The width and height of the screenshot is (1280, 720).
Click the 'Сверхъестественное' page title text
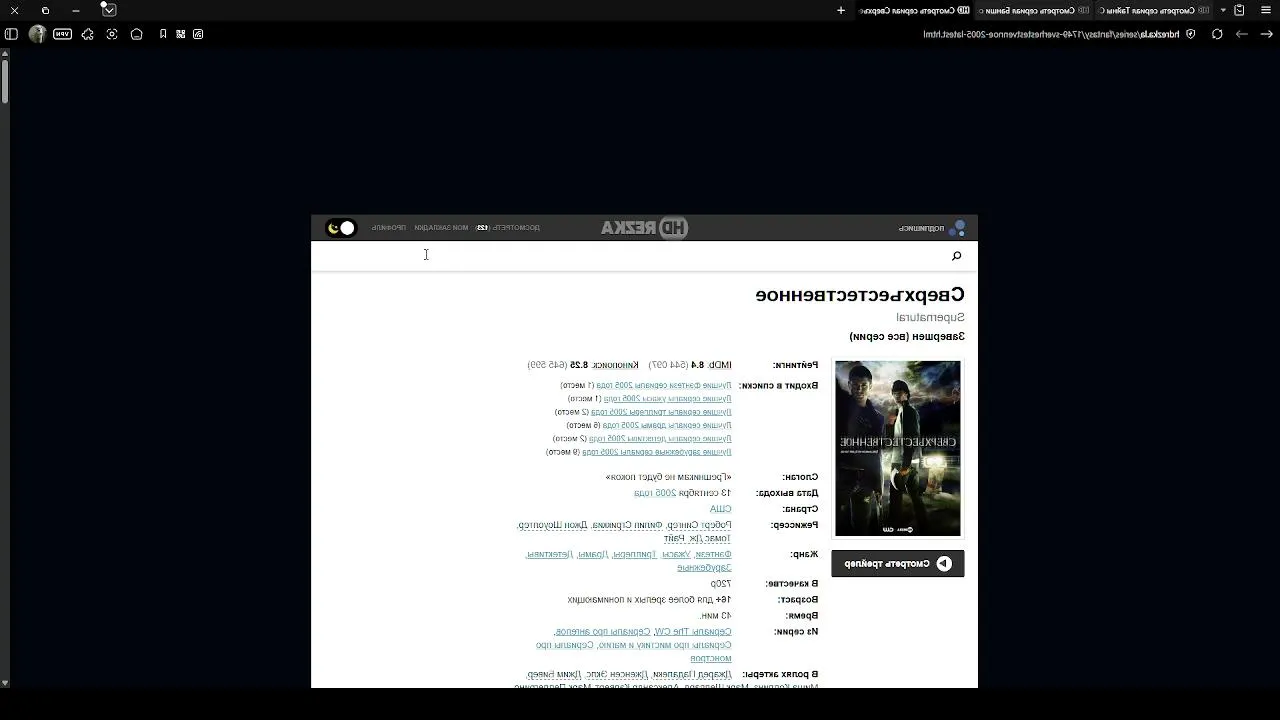(x=860, y=295)
